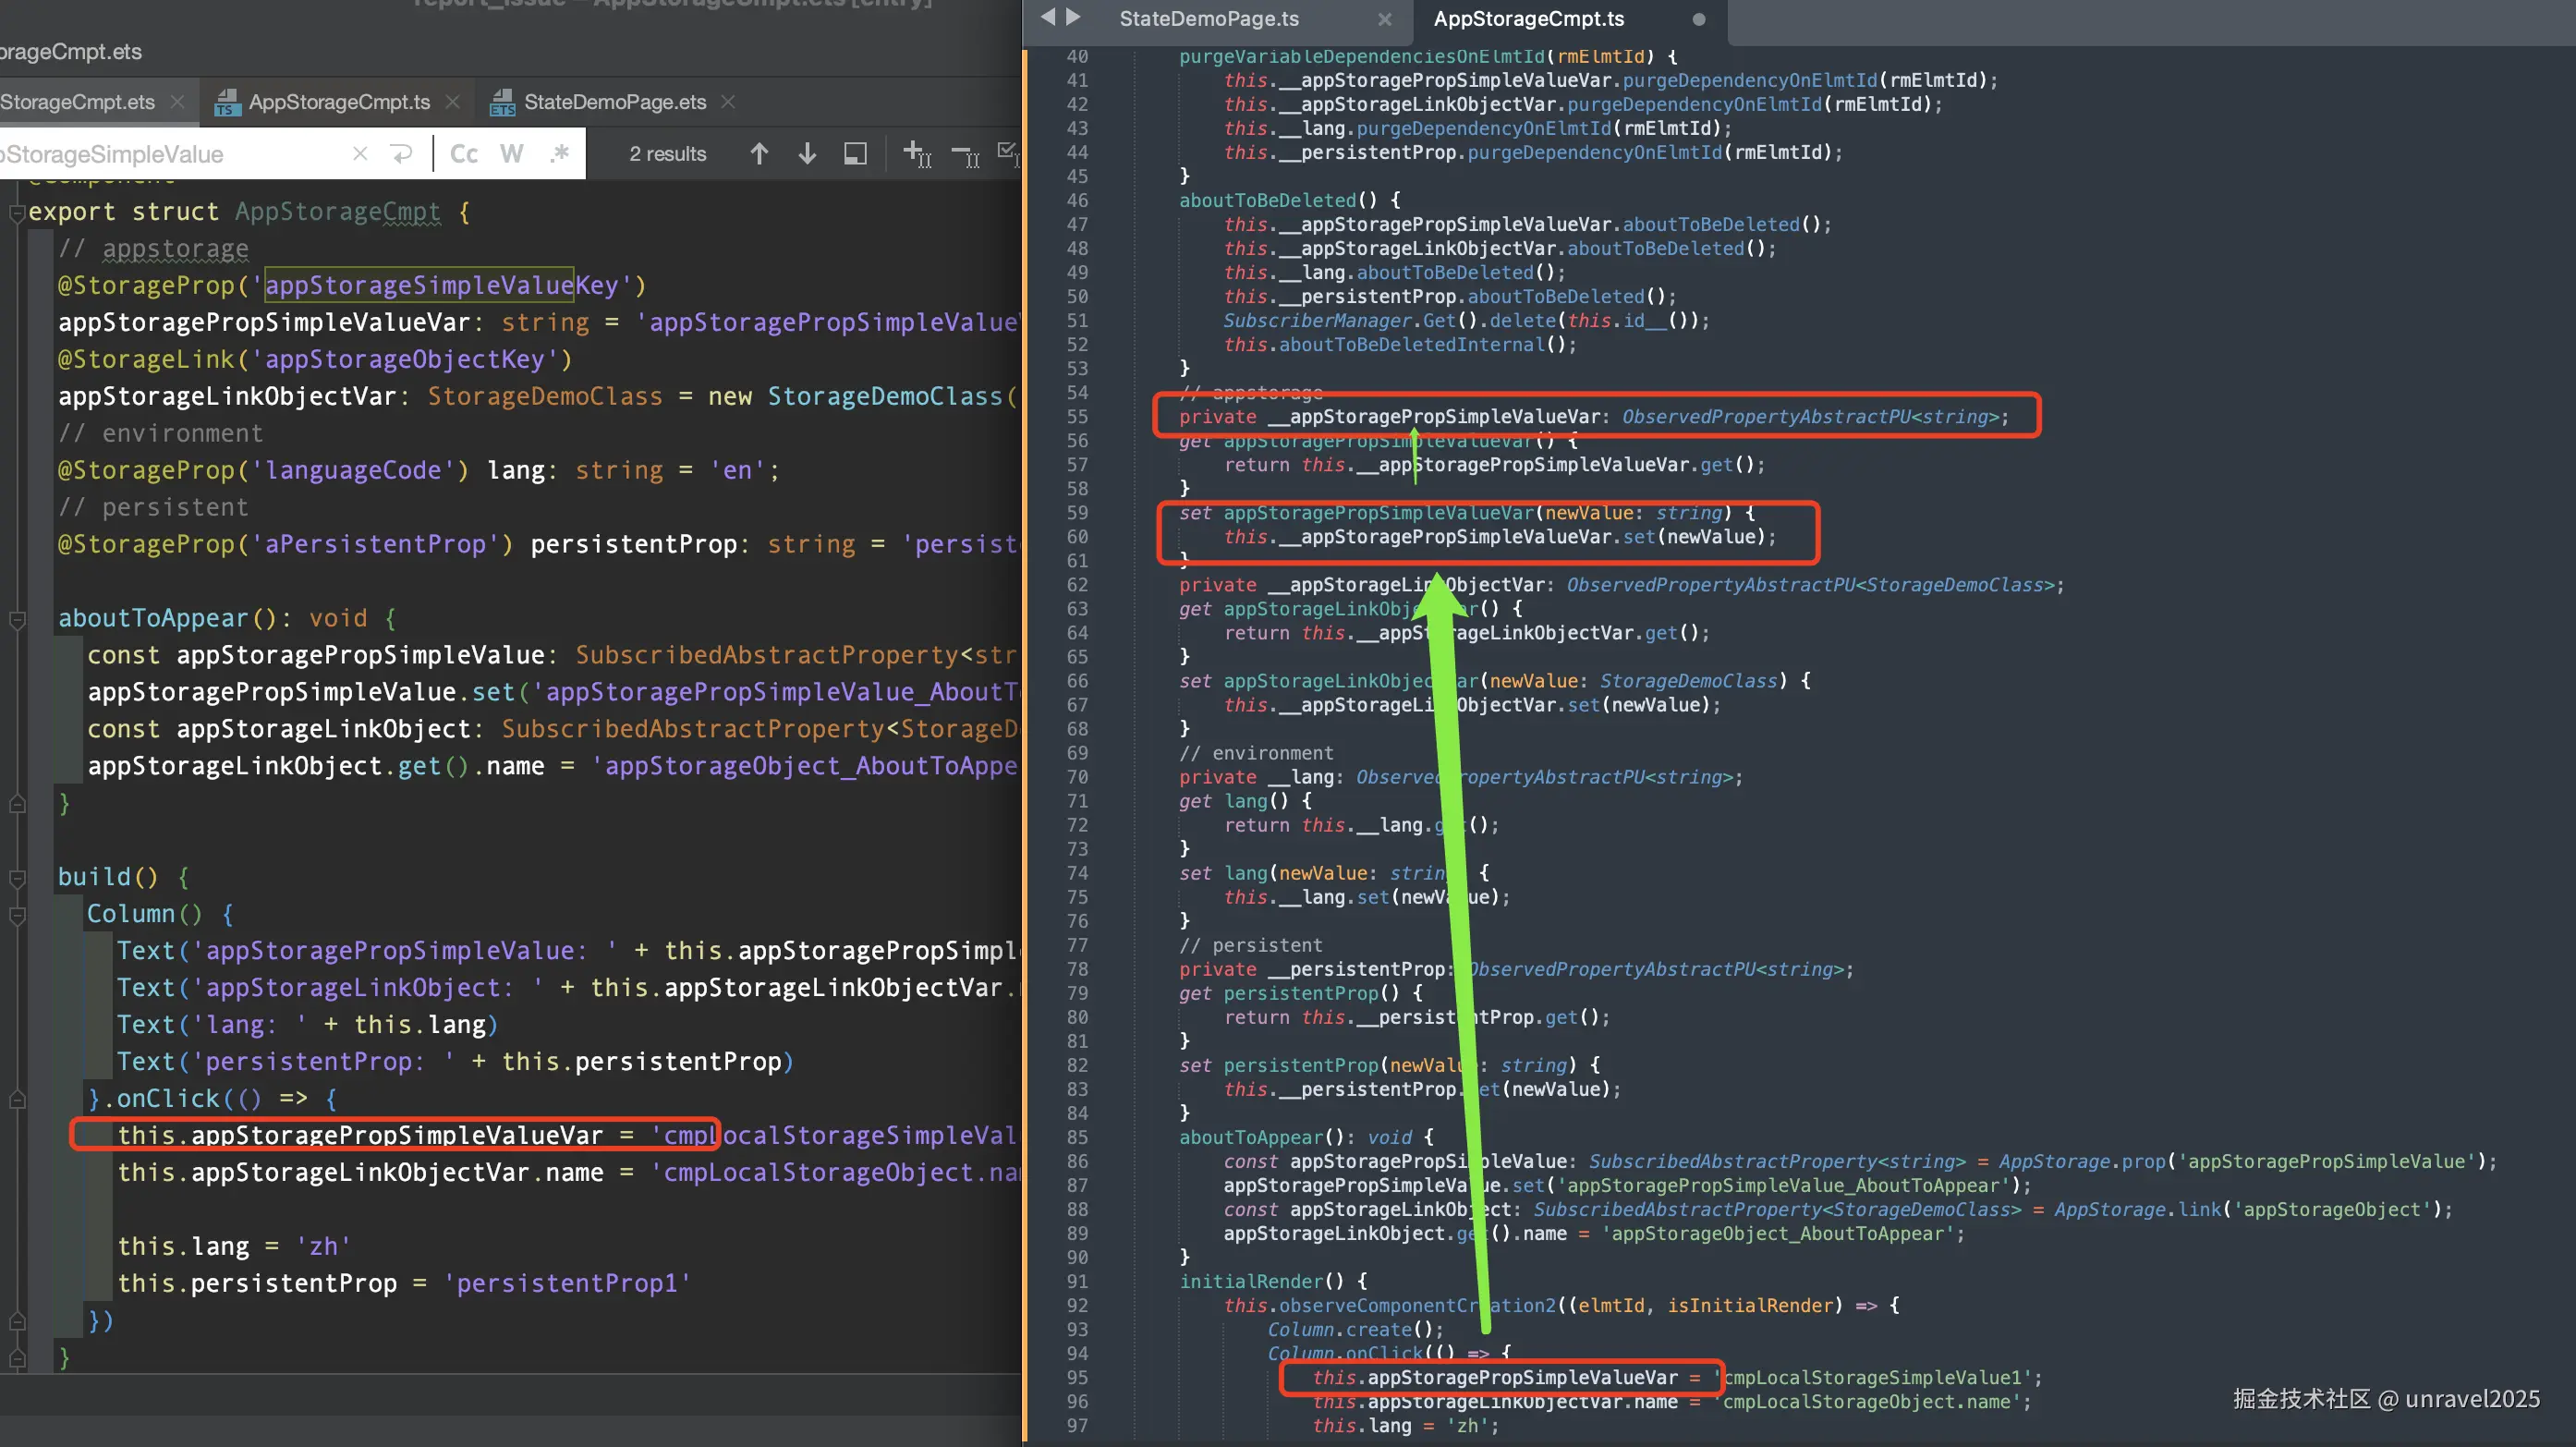This screenshot has height=1447, width=2576.
Task: Collapse the build() method fold marker
Action: (x=17, y=879)
